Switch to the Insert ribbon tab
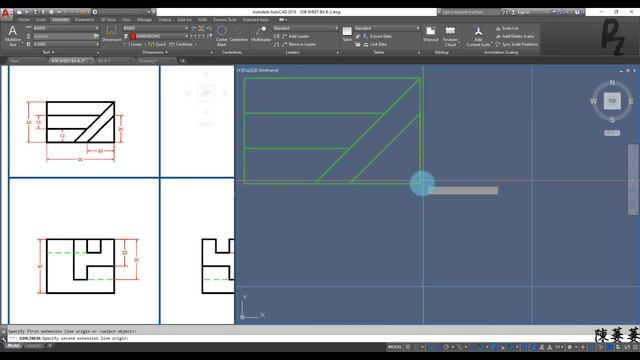Viewport: 640px width, 360px height. coord(40,20)
